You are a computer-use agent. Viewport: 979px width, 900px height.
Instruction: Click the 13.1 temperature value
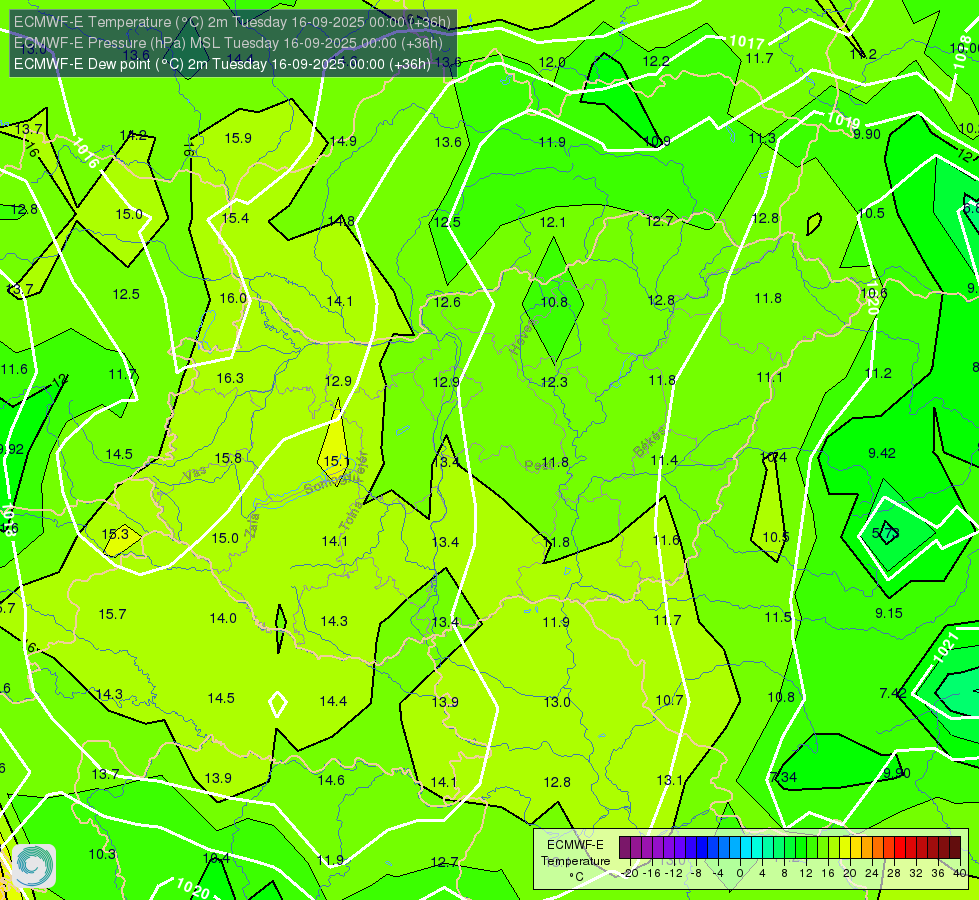[669, 779]
